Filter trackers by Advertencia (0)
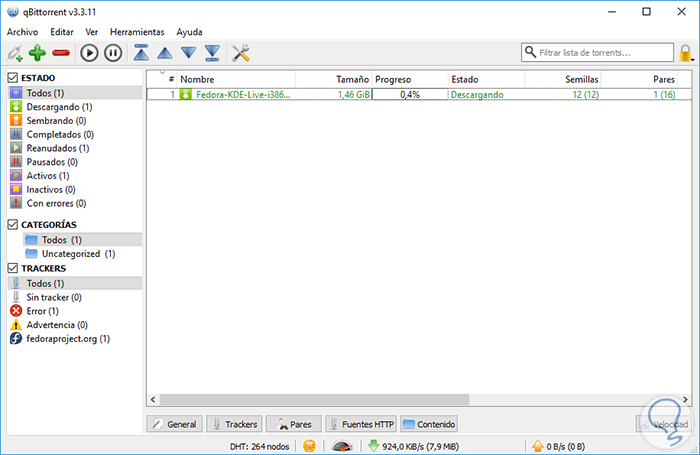Viewport: 700px width, 455px height. [x=75, y=325]
